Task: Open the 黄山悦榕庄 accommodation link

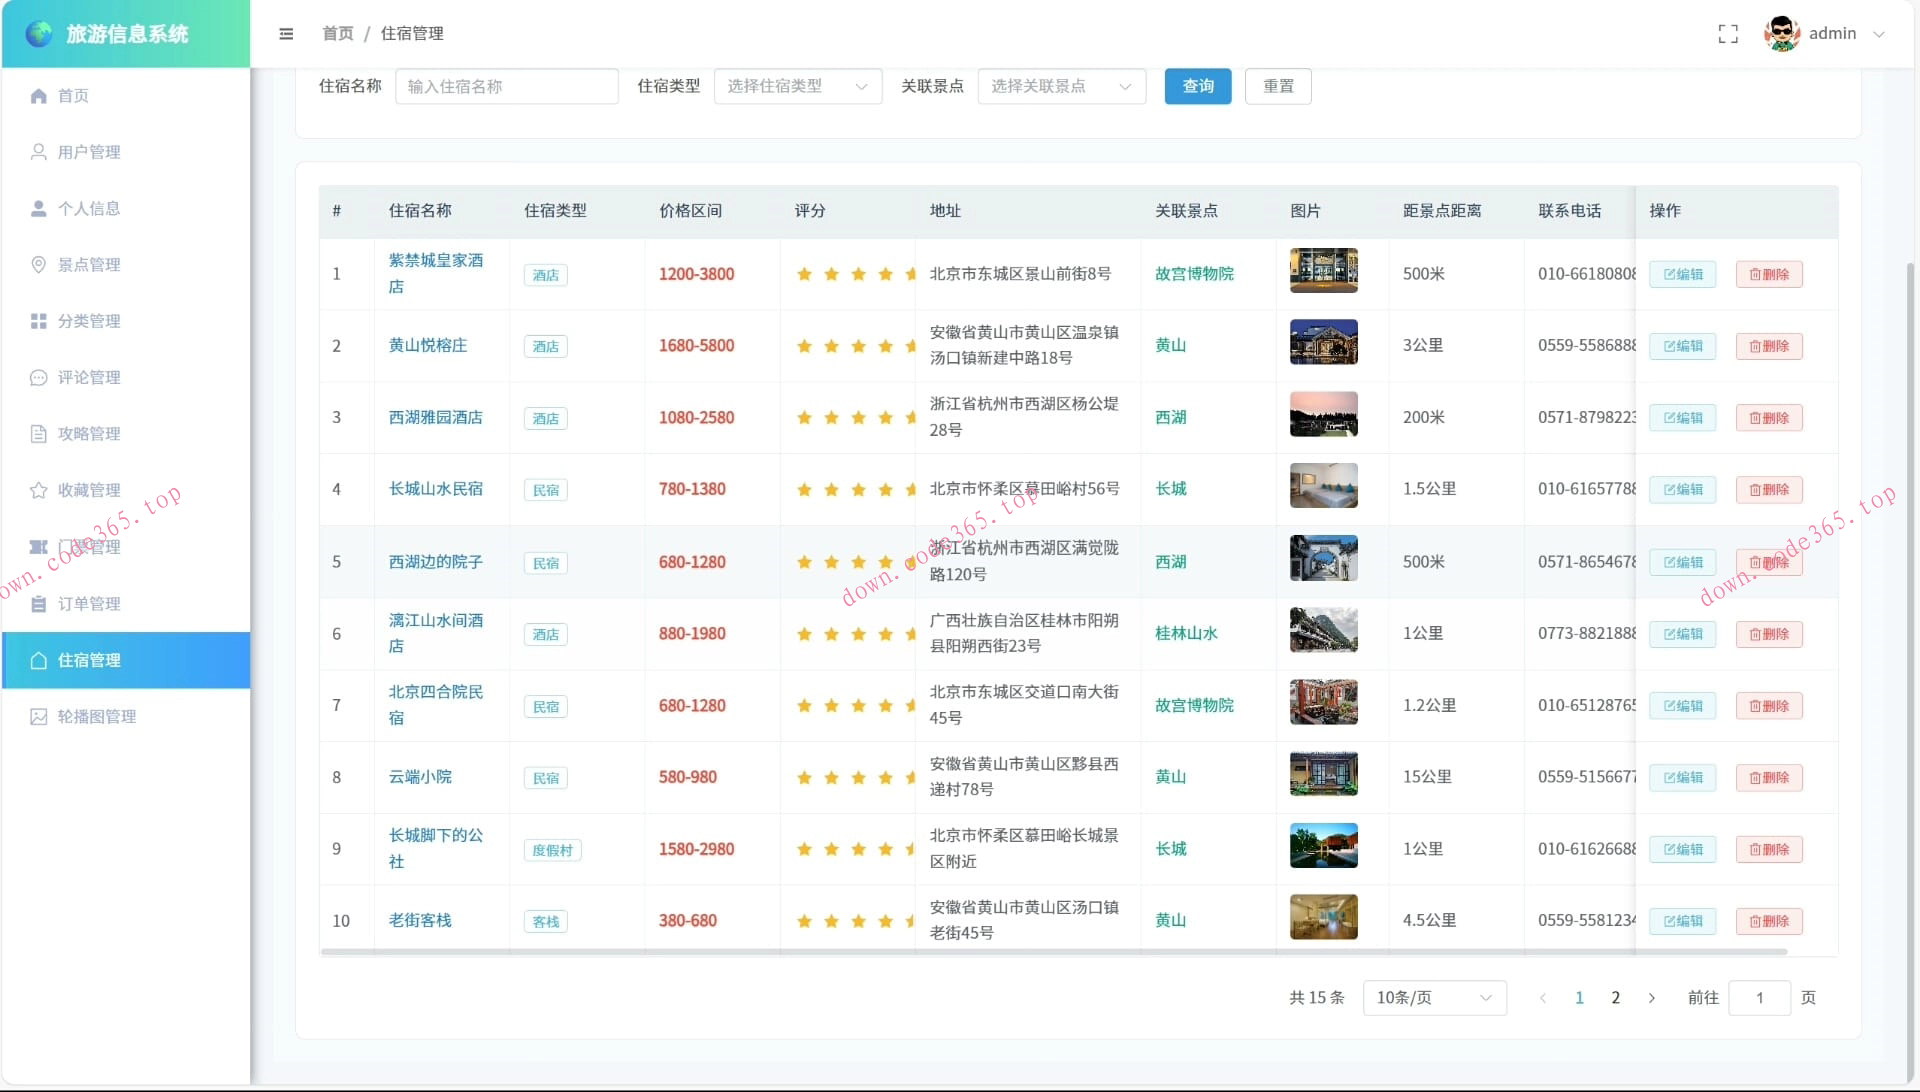Action: [426, 345]
